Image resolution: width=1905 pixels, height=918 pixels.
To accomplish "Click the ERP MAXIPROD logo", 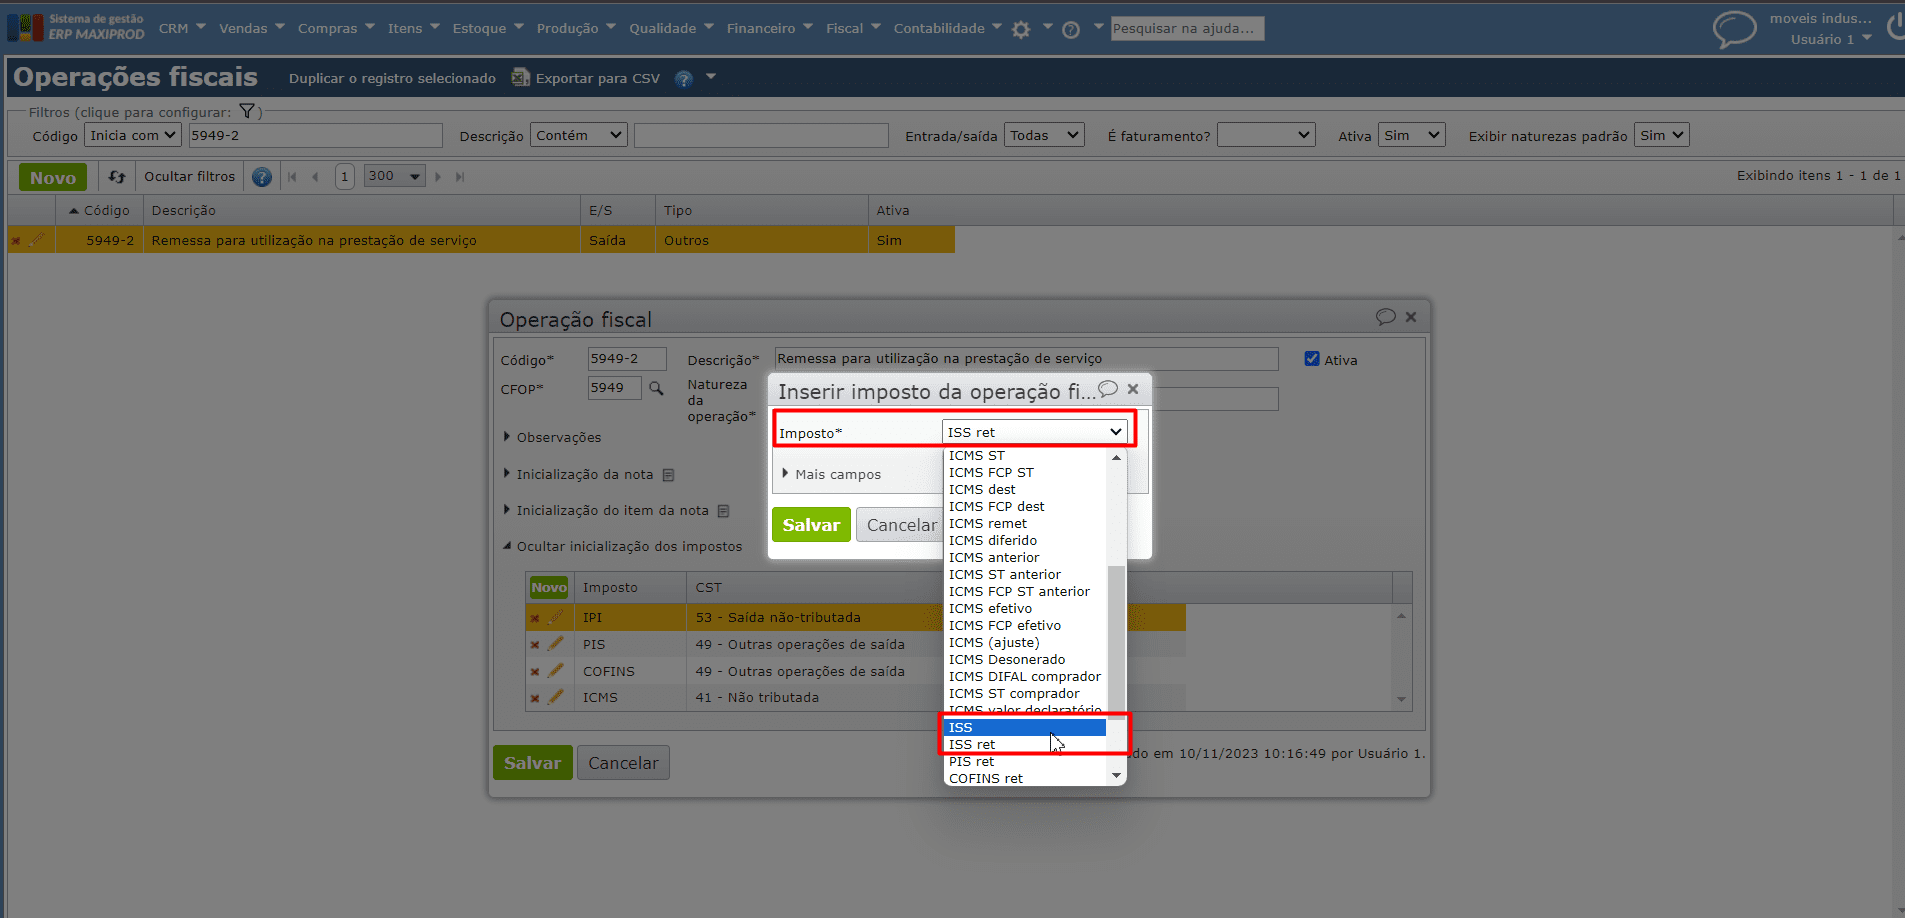I will pos(76,27).
